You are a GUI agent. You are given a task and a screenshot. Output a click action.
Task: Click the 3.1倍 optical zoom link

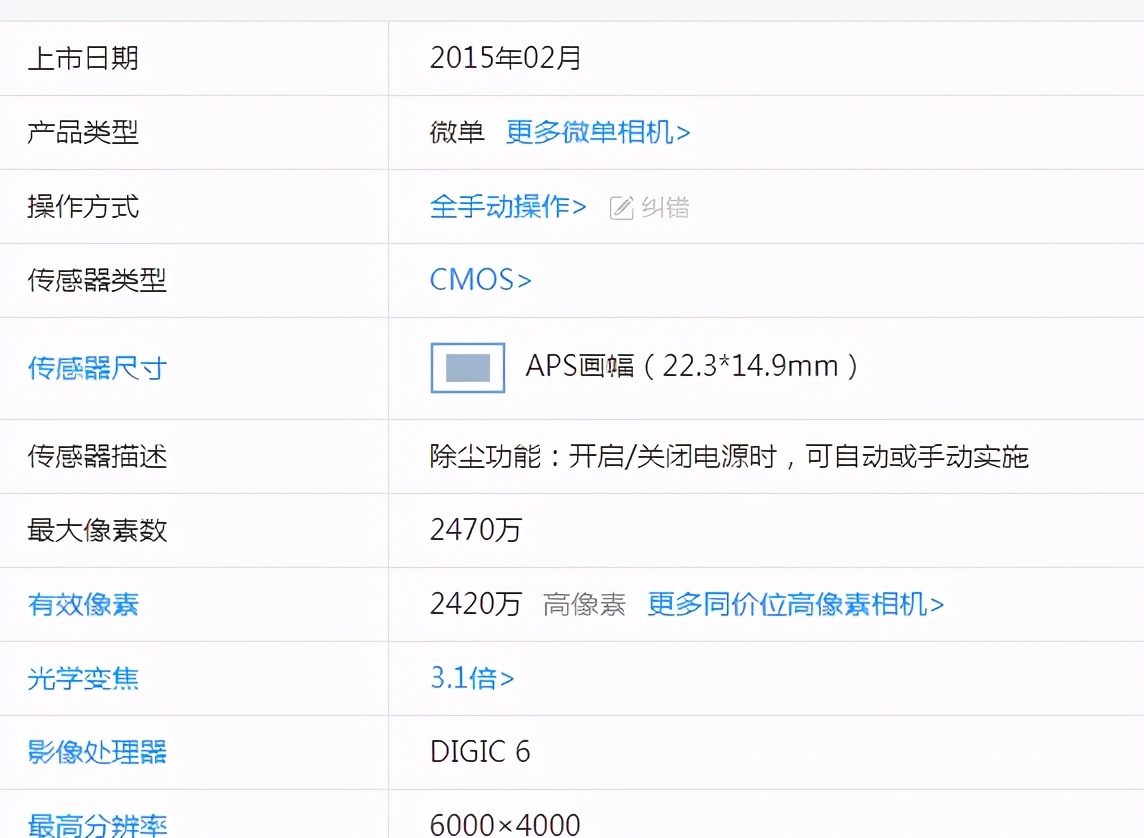pos(465,678)
